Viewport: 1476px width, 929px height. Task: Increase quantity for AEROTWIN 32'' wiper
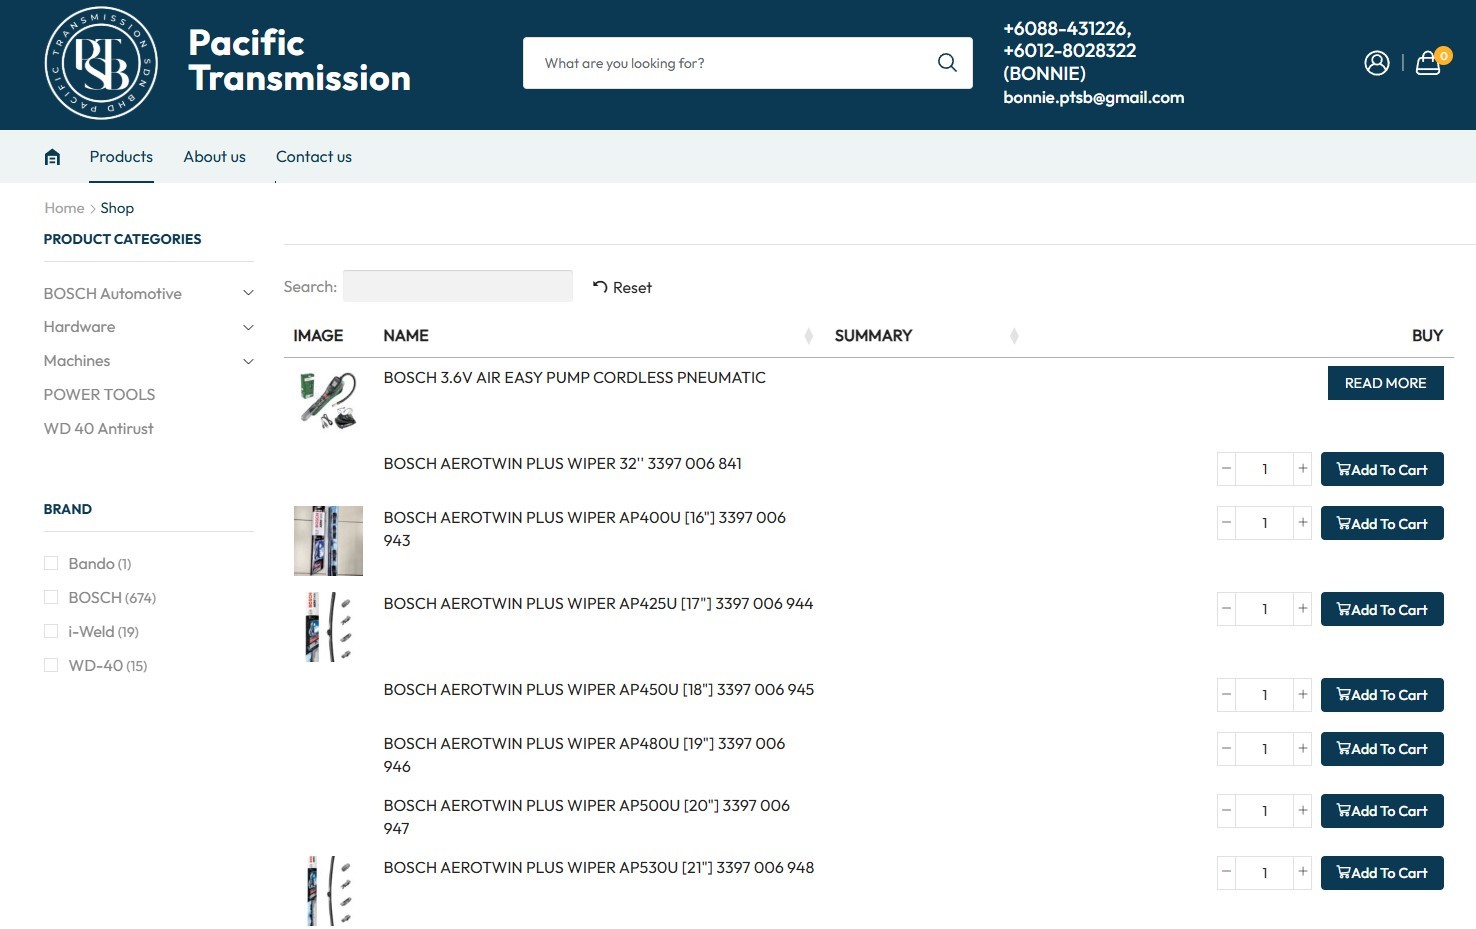tap(1302, 469)
